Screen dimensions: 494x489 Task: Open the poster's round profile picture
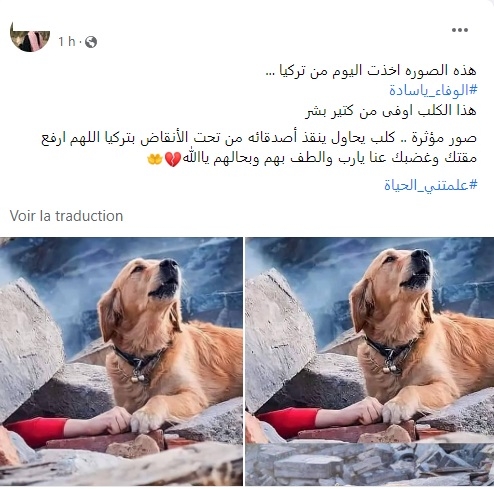click(30, 36)
